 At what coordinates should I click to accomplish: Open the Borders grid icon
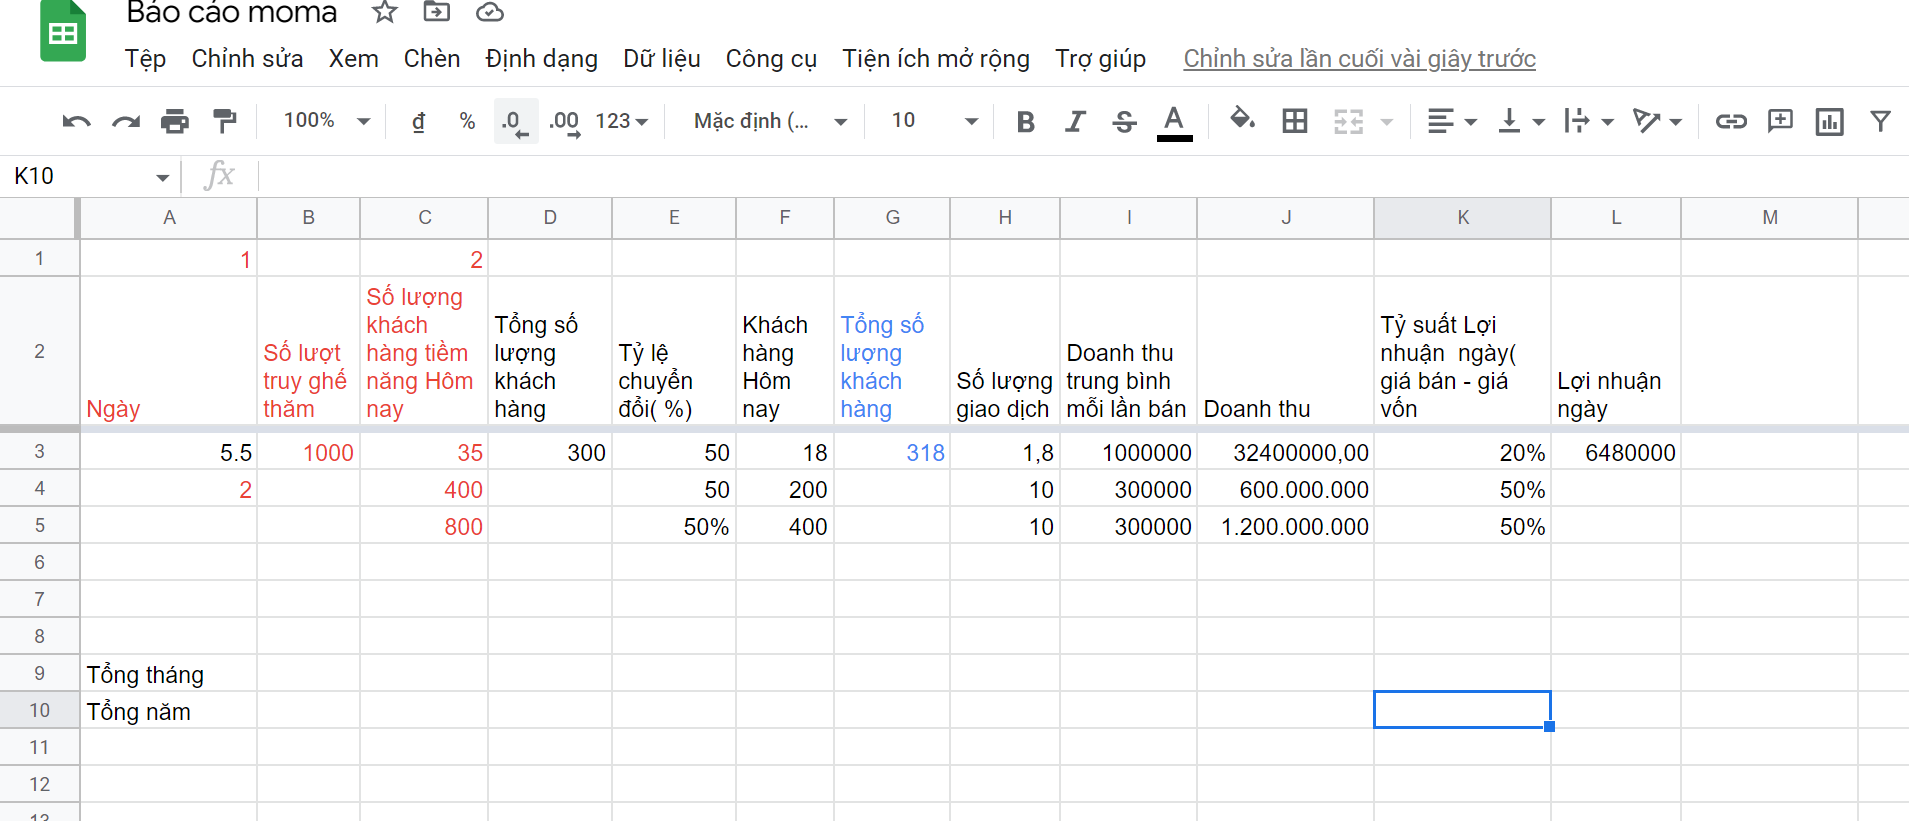pyautogui.click(x=1295, y=122)
